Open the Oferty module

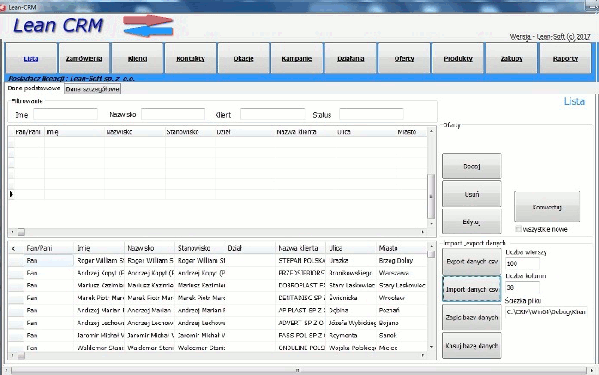coord(404,58)
